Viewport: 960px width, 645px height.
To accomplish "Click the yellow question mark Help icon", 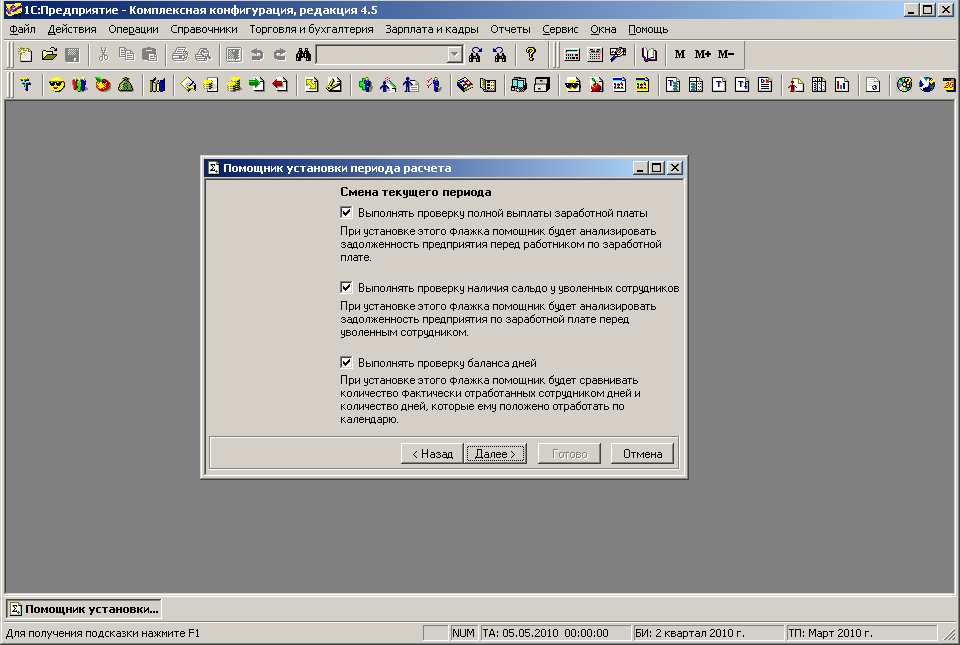I will click(x=531, y=54).
